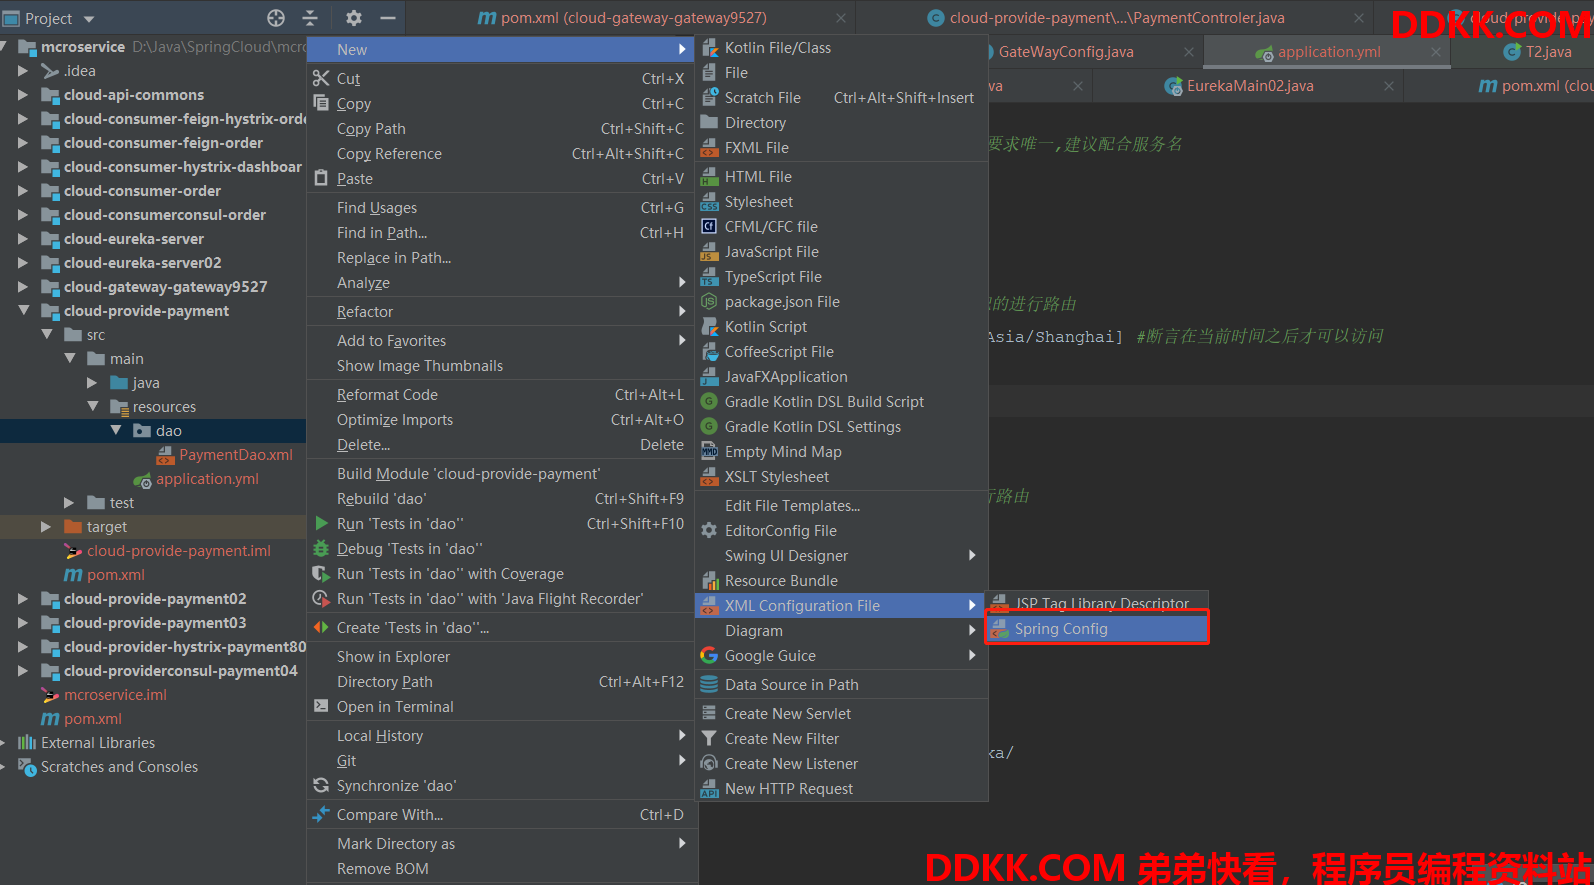Expand the cloud-eureka-server module
1594x885 pixels.
(23, 239)
